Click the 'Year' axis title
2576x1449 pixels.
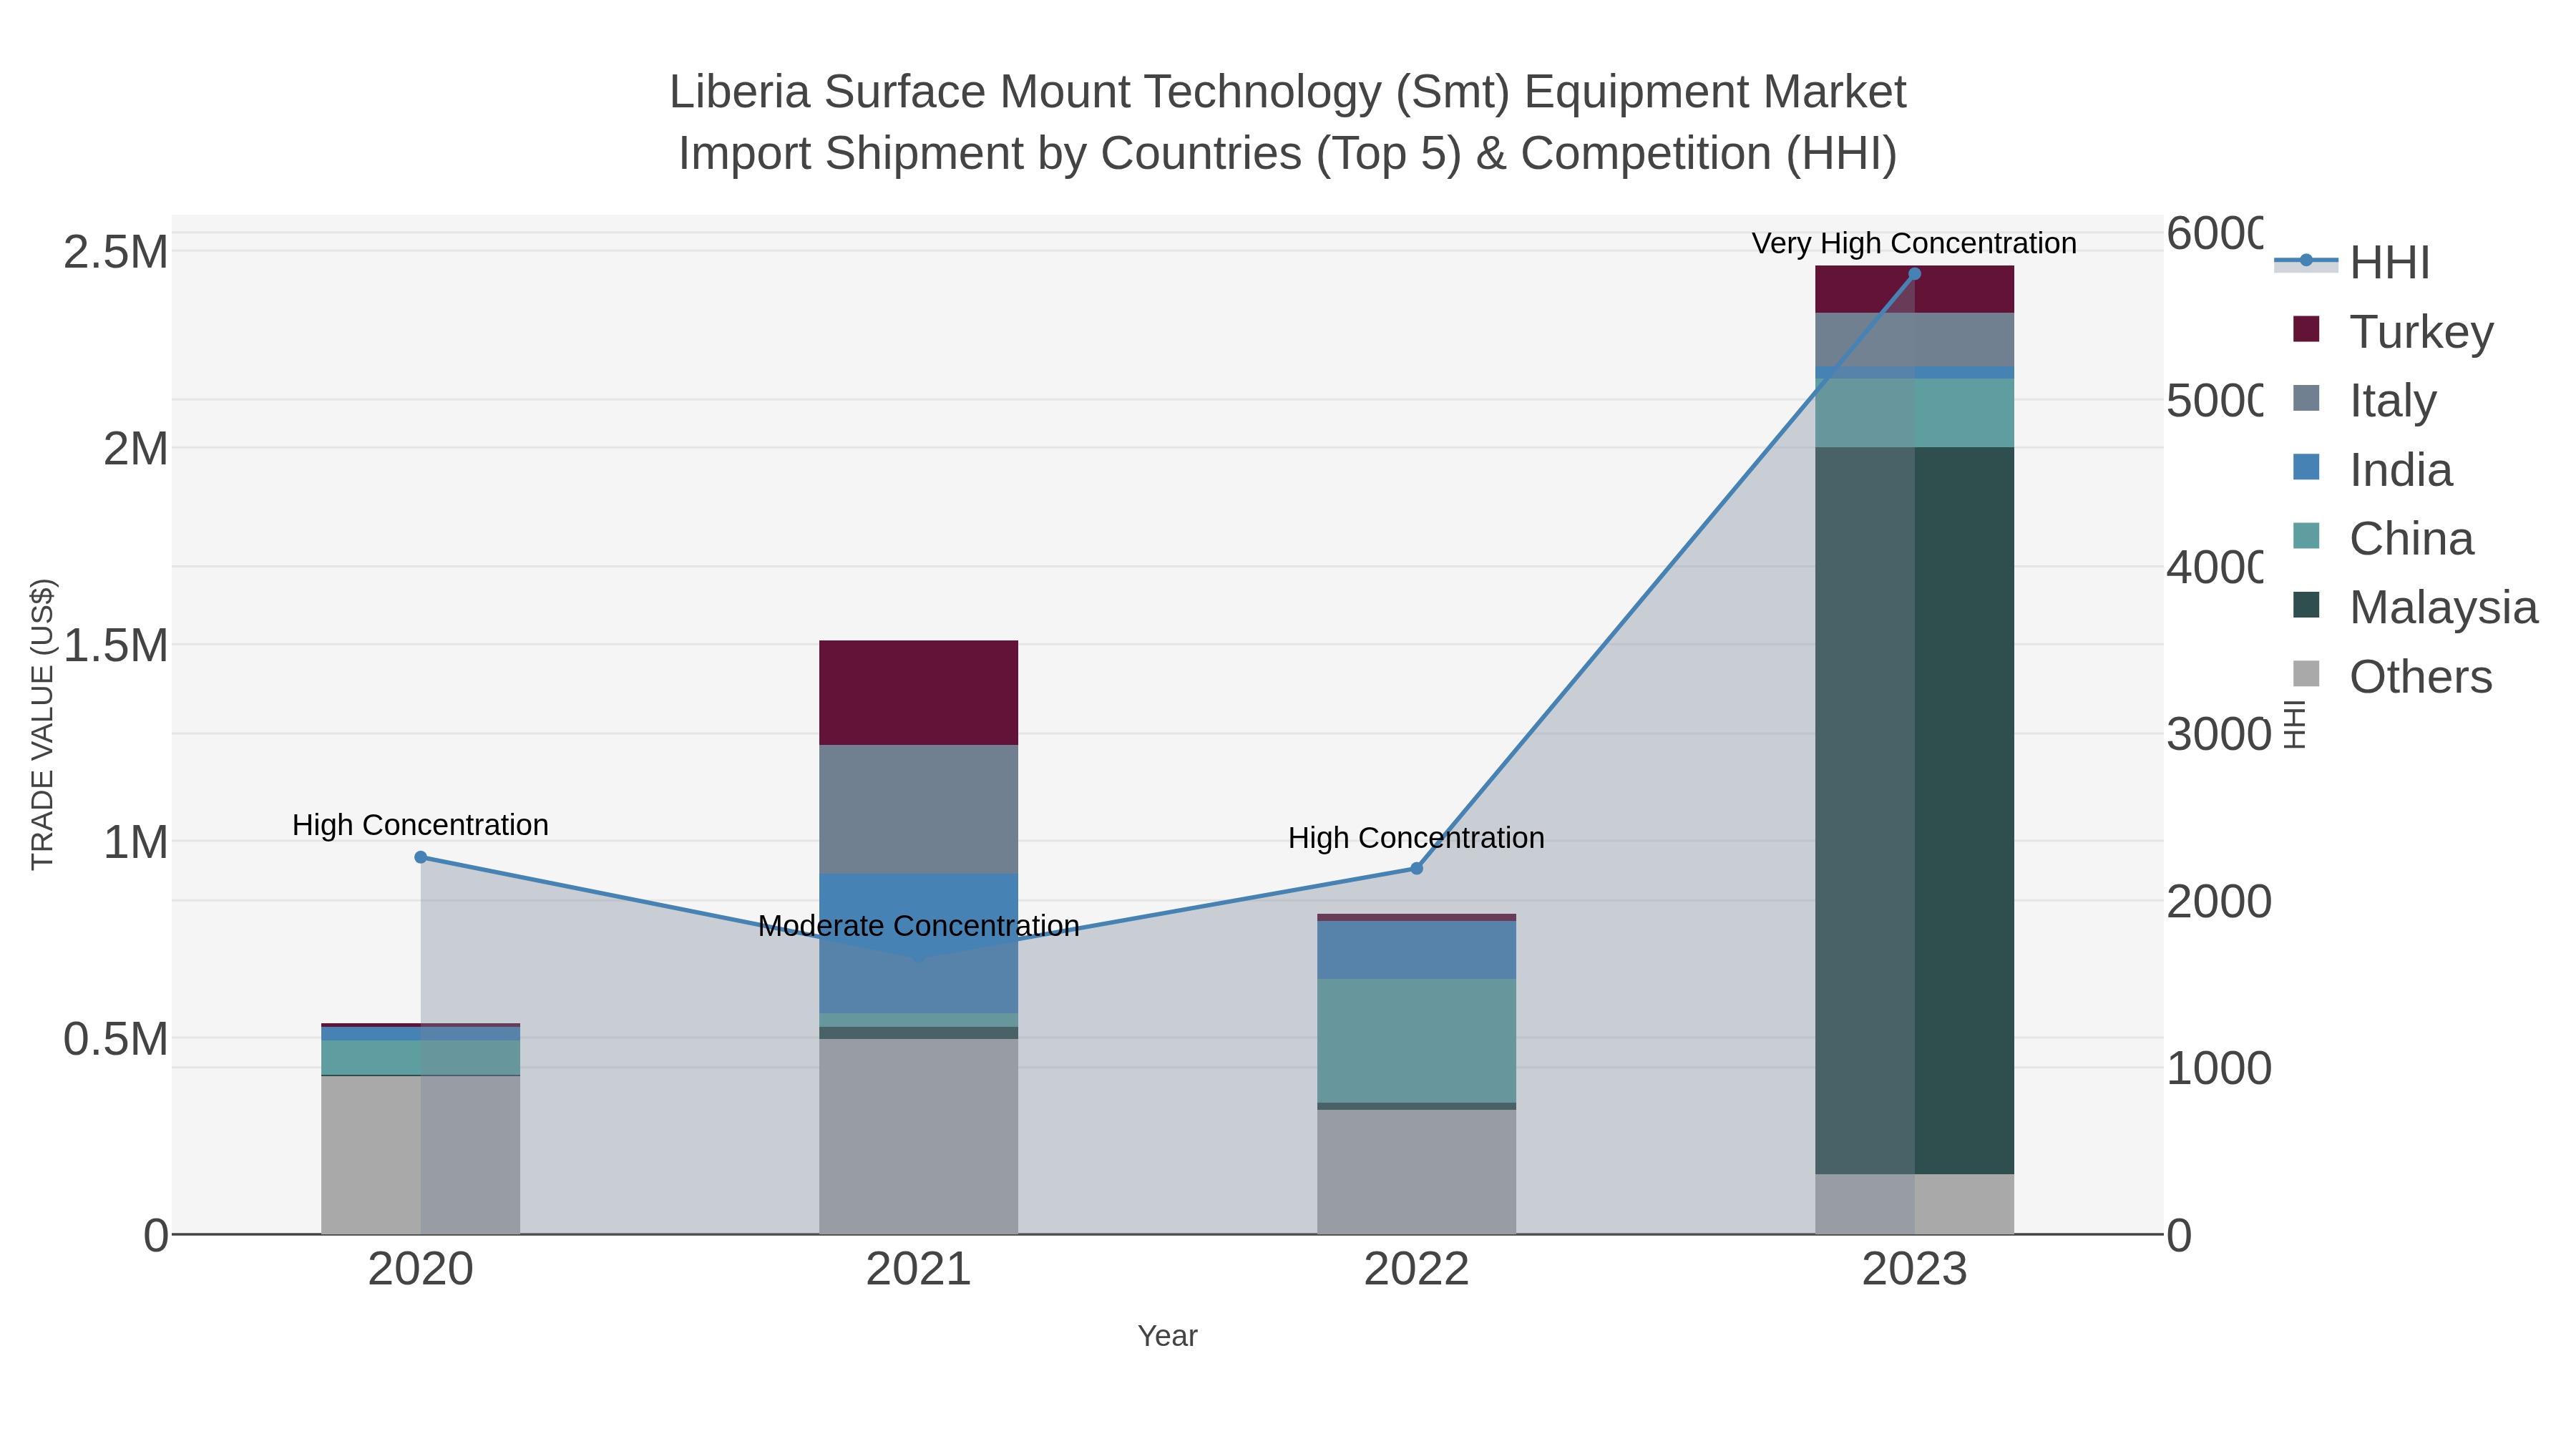tap(1167, 1336)
